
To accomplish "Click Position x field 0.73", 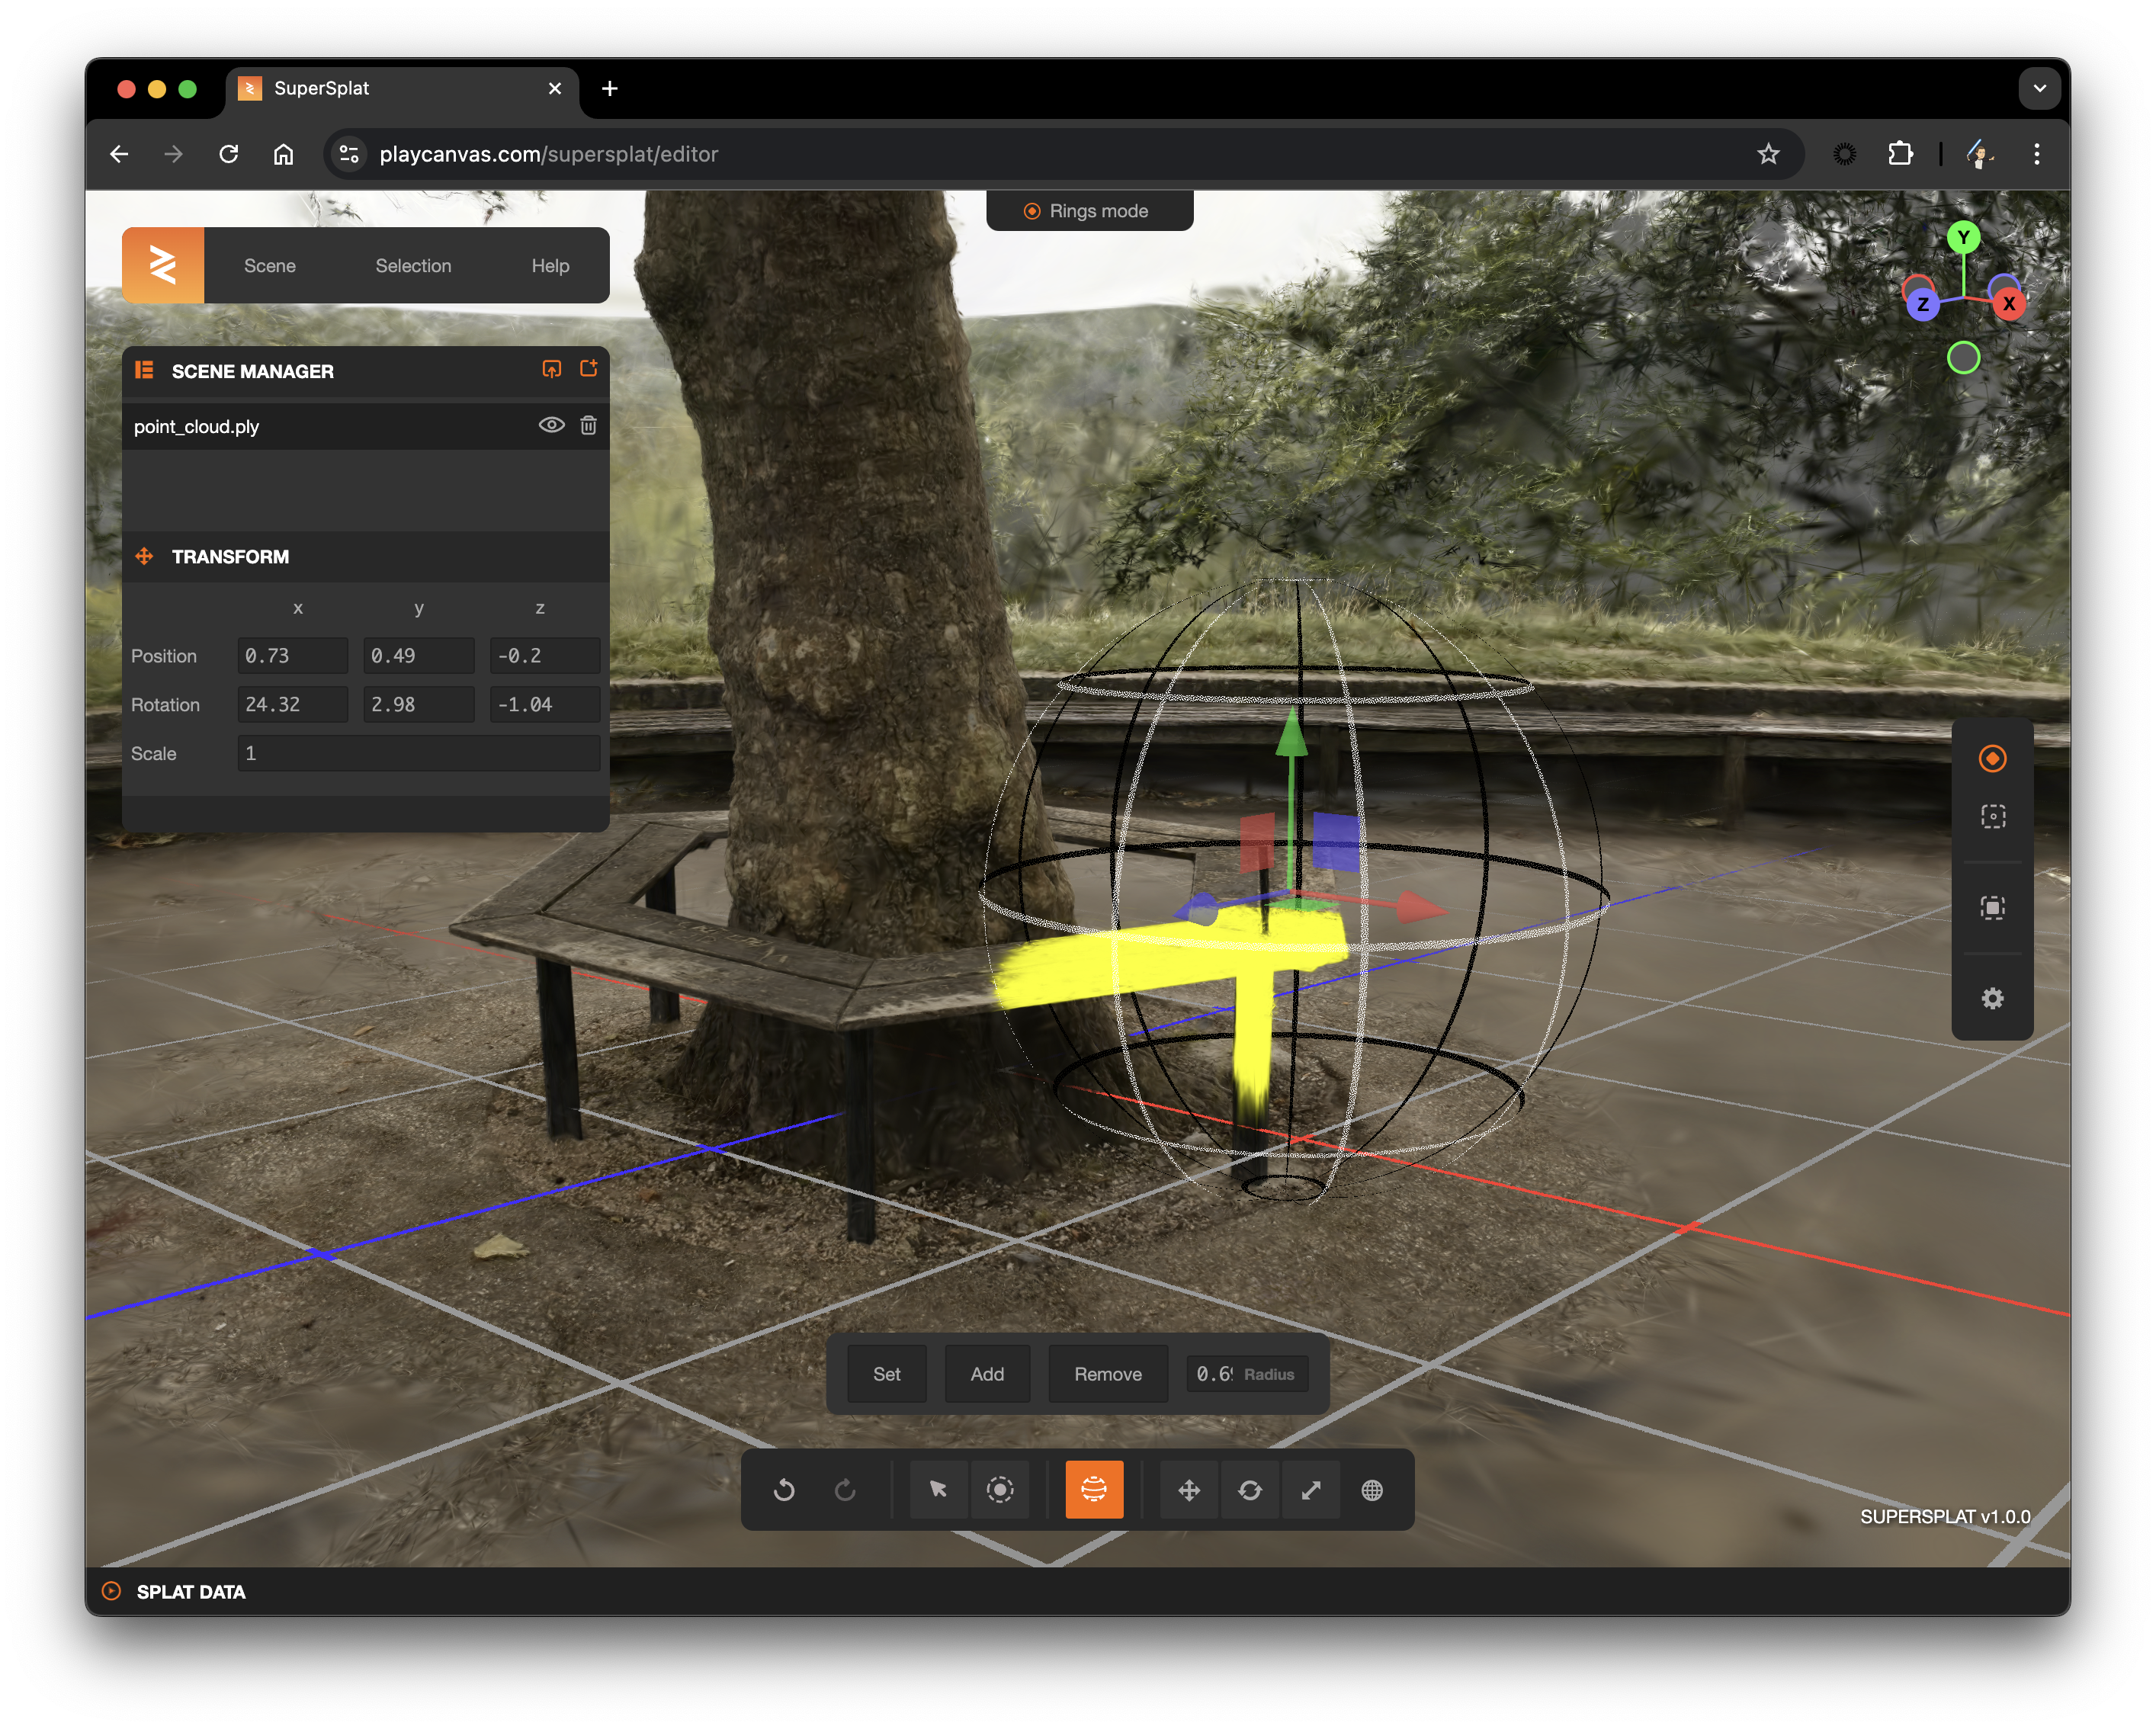I will (x=293, y=655).
